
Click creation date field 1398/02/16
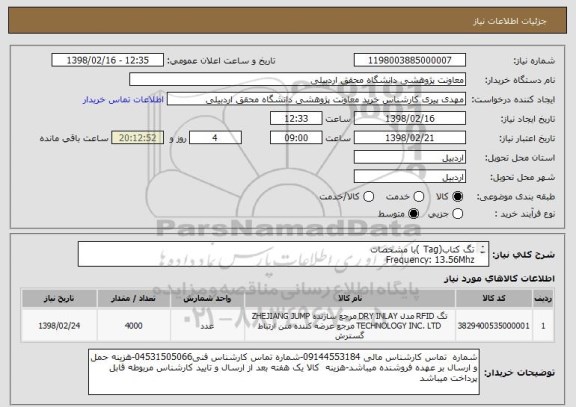410,119
